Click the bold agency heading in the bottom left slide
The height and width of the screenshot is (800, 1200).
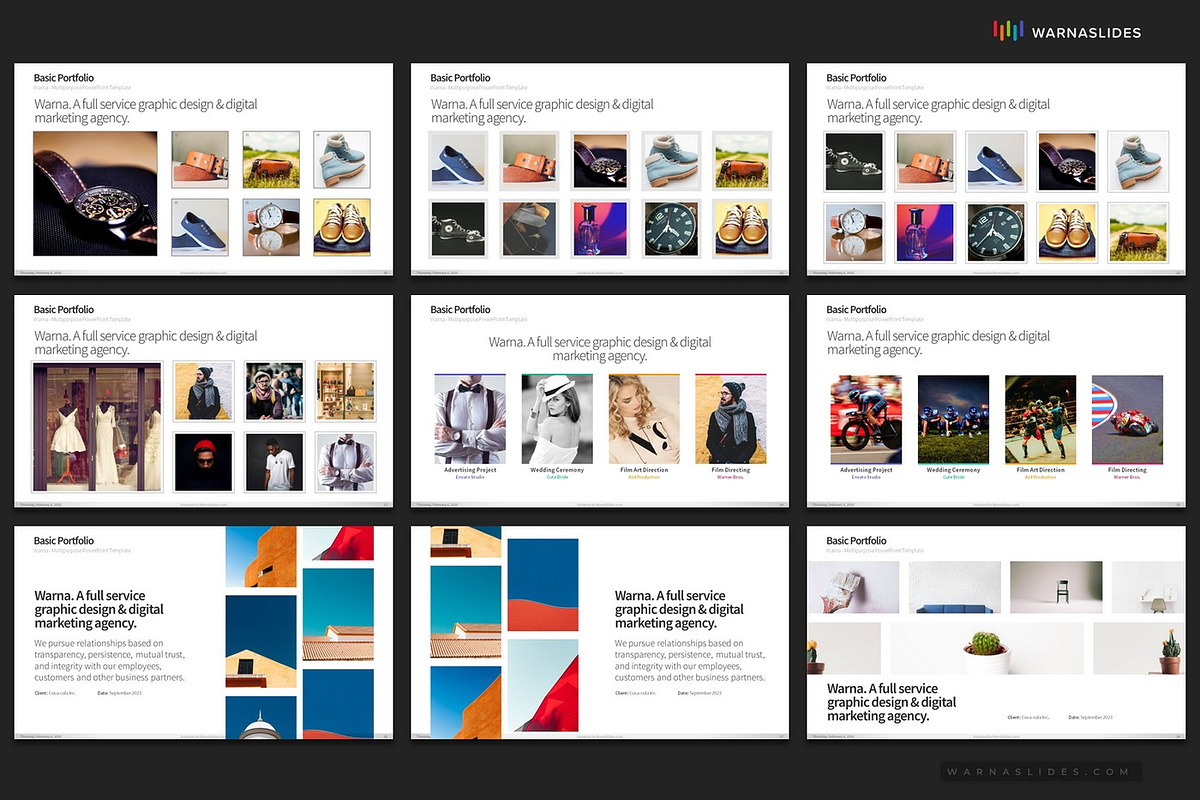click(99, 609)
